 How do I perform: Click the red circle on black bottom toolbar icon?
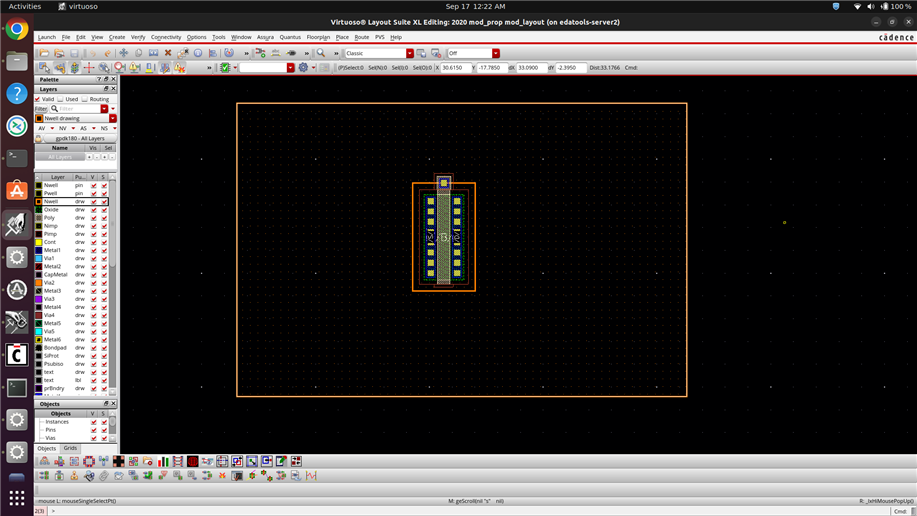pyautogui.click(x=192, y=462)
